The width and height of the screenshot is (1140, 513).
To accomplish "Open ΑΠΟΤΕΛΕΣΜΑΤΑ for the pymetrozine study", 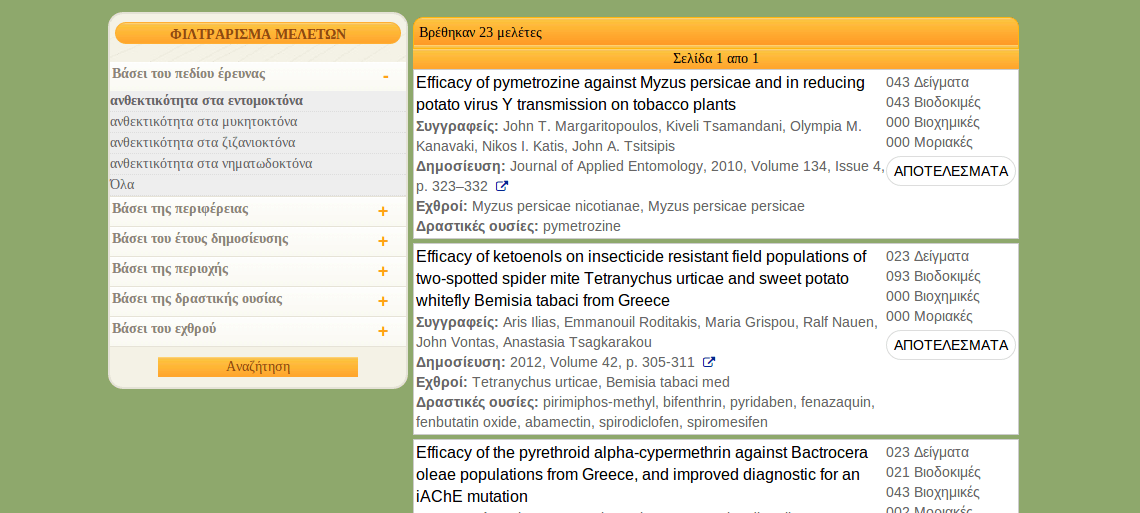I will tap(950, 171).
